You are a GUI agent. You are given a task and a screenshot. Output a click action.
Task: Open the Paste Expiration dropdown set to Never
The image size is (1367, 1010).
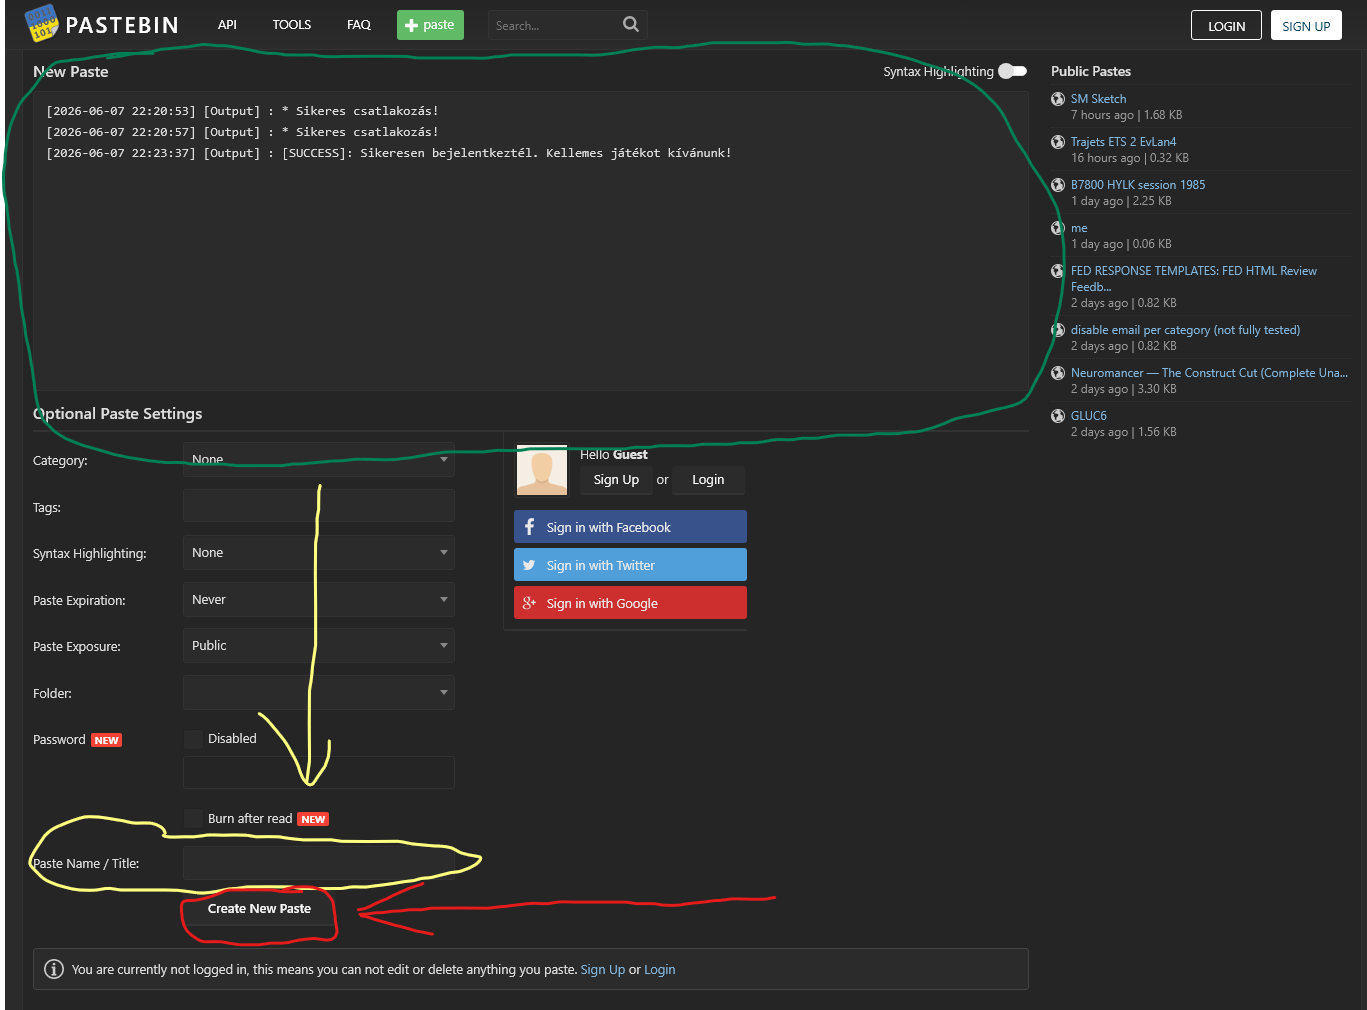(319, 599)
